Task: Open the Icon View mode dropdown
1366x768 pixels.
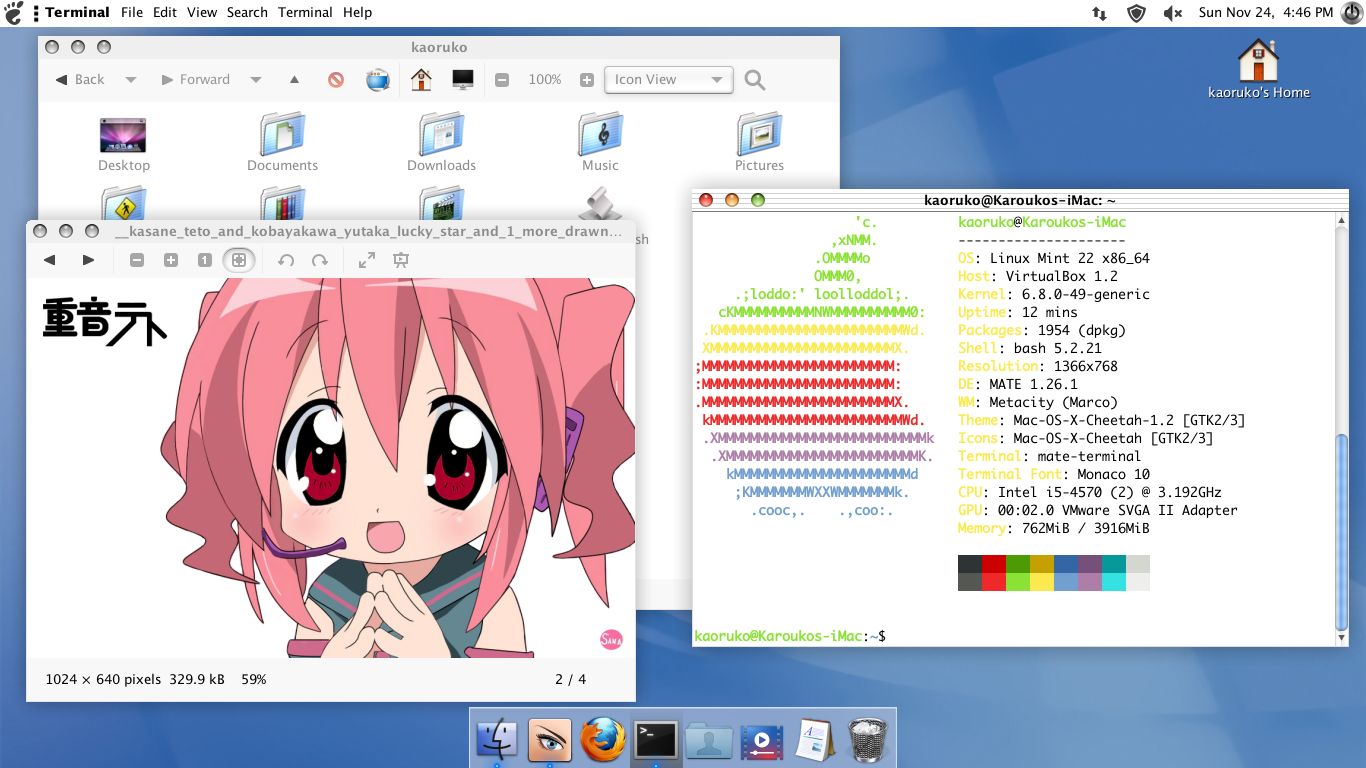Action: coord(669,80)
